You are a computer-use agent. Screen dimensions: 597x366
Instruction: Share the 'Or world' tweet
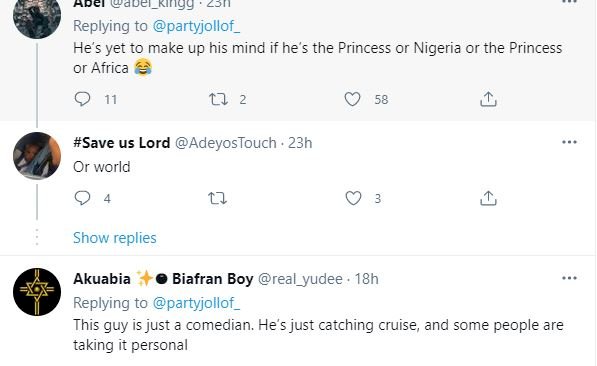click(488, 198)
